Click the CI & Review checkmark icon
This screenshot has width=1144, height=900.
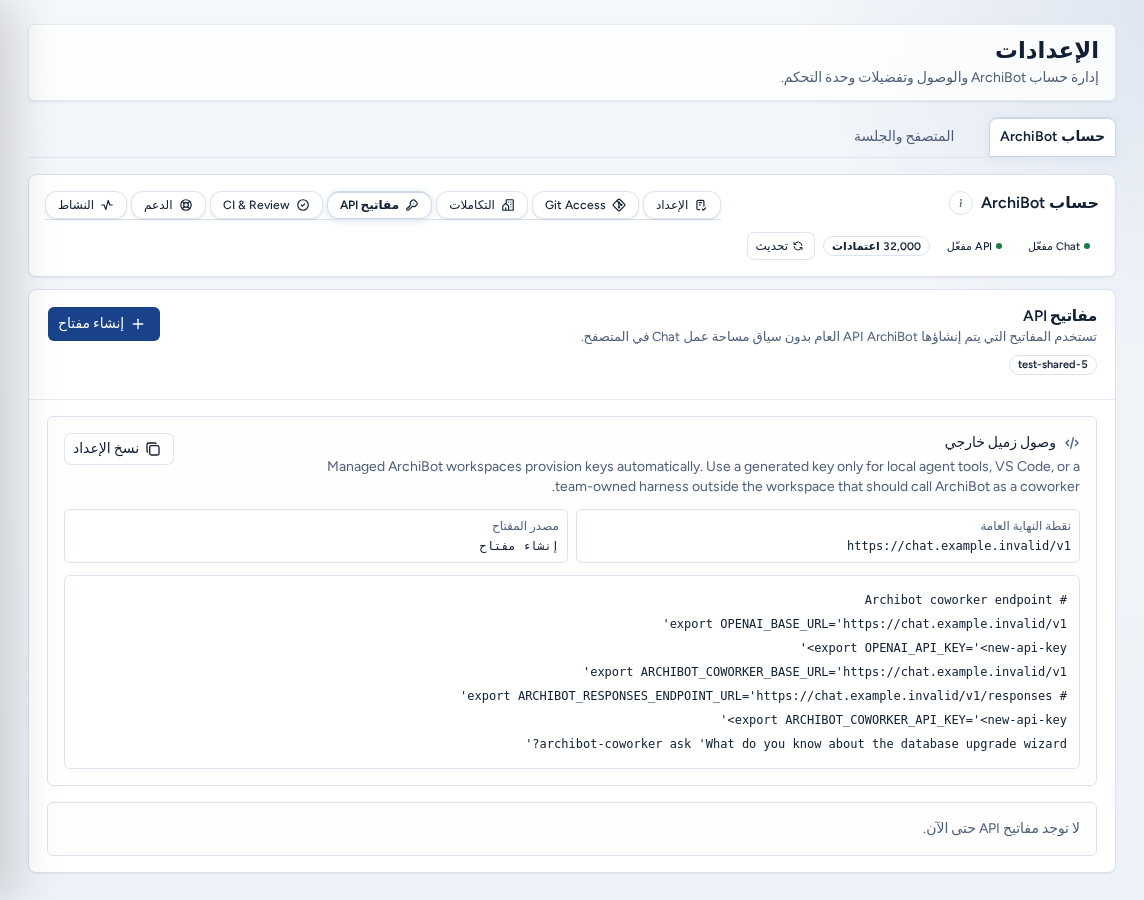pyautogui.click(x=303, y=205)
